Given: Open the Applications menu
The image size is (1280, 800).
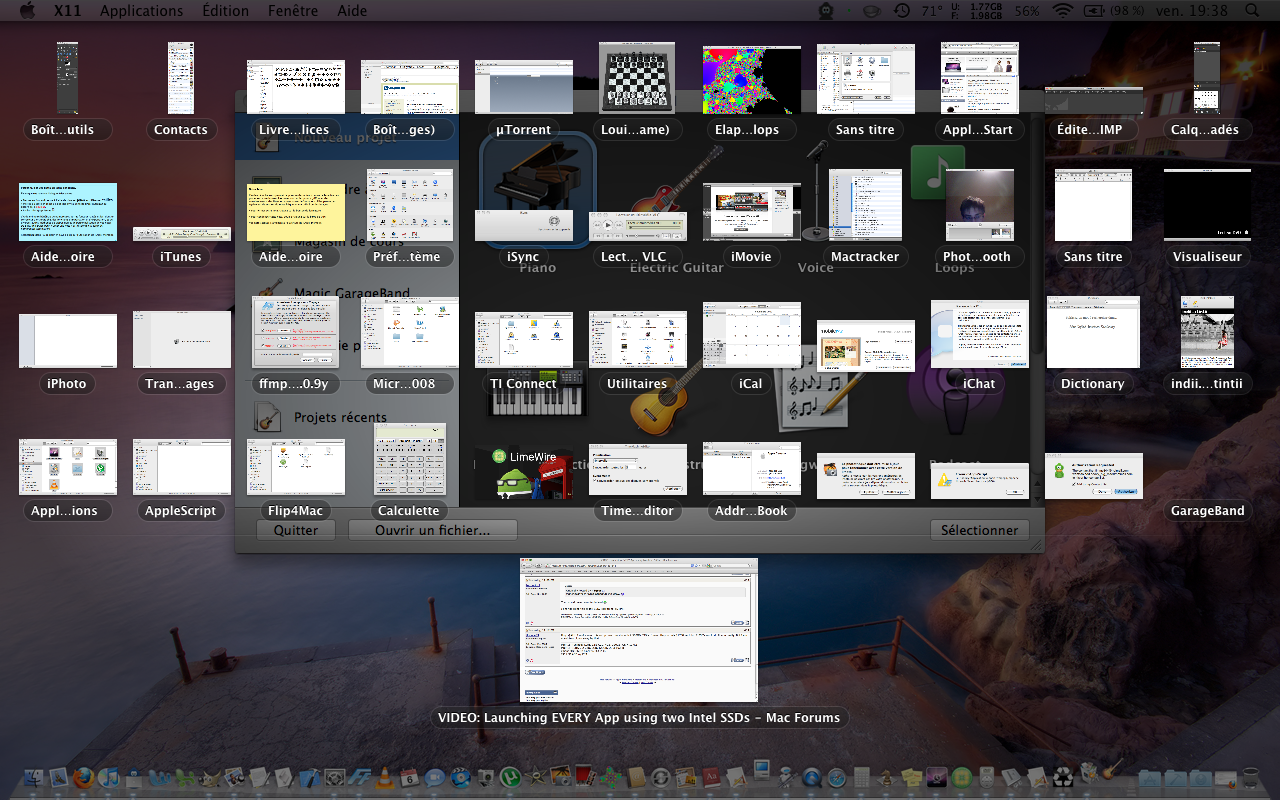Looking at the screenshot, I should pyautogui.click(x=142, y=11).
